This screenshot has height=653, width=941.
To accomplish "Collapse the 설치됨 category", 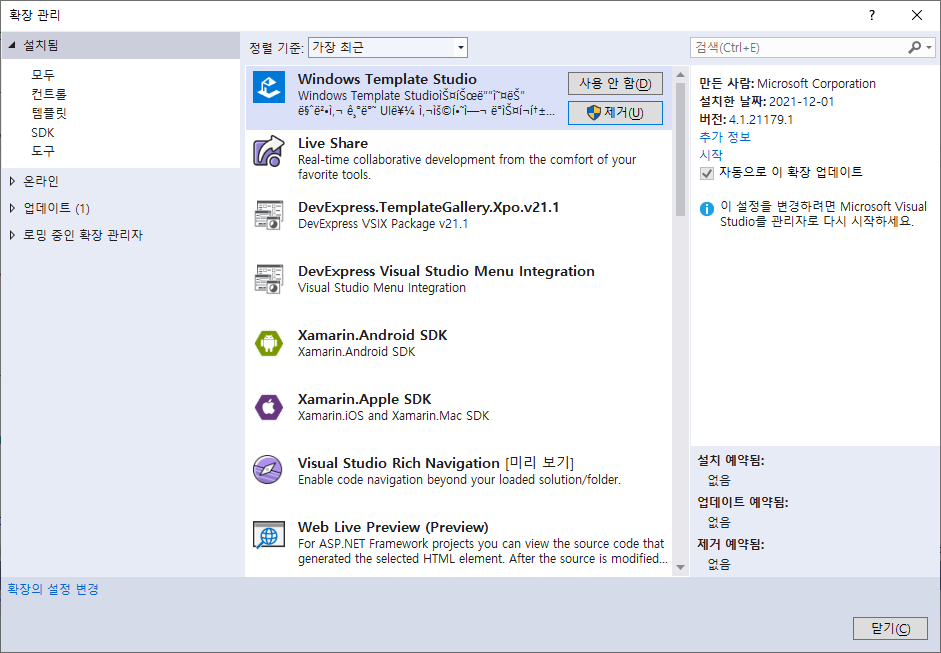I will tap(12, 46).
